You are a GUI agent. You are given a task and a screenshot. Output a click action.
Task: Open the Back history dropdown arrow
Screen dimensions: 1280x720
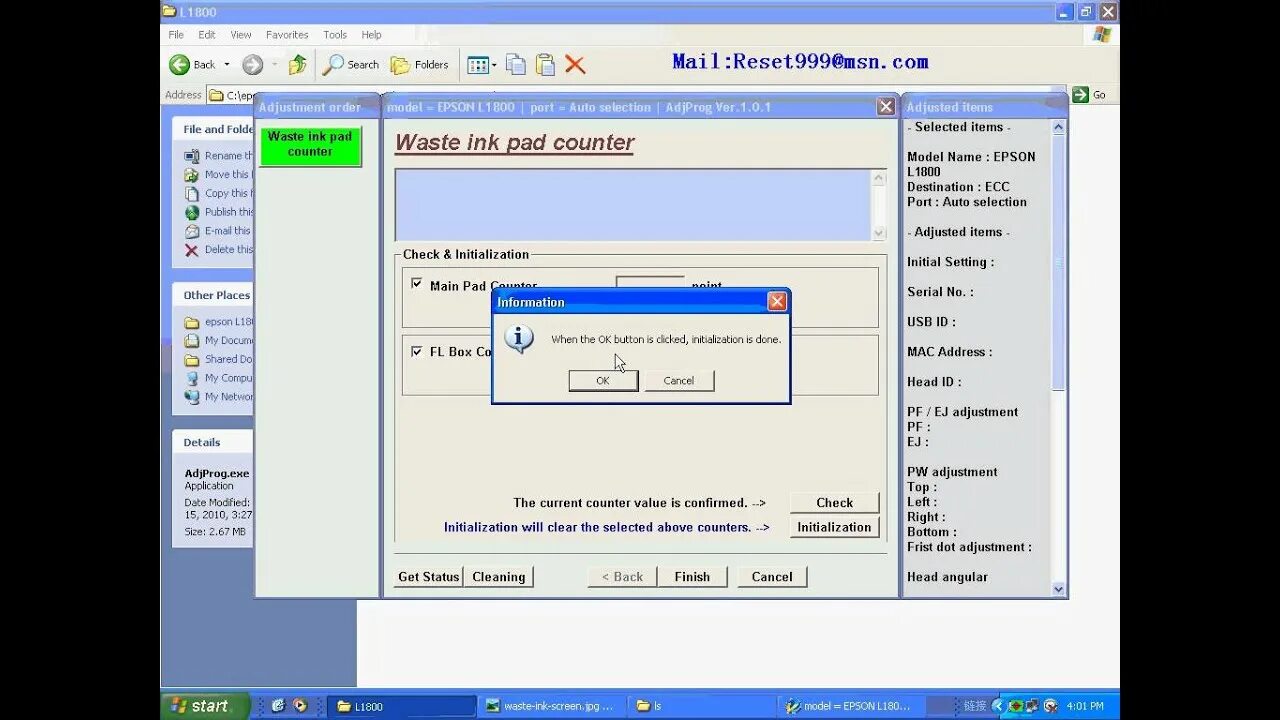click(227, 65)
